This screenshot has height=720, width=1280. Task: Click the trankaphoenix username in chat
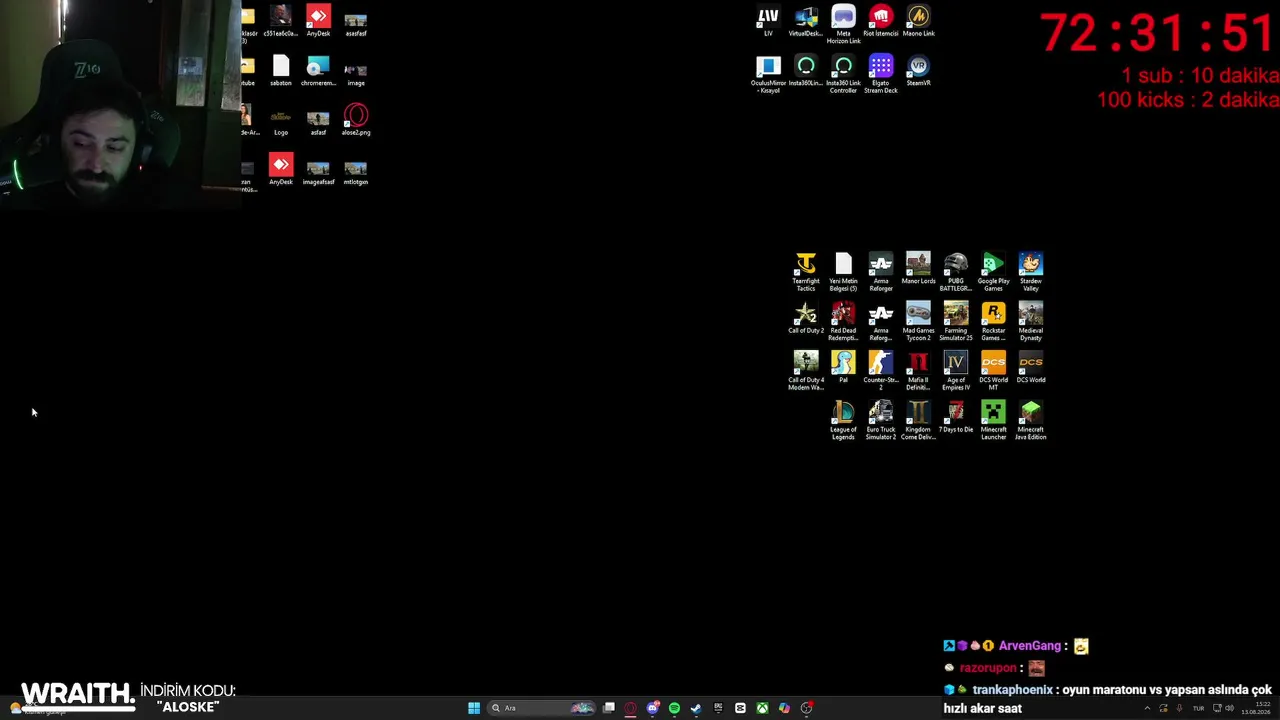pos(1012,690)
